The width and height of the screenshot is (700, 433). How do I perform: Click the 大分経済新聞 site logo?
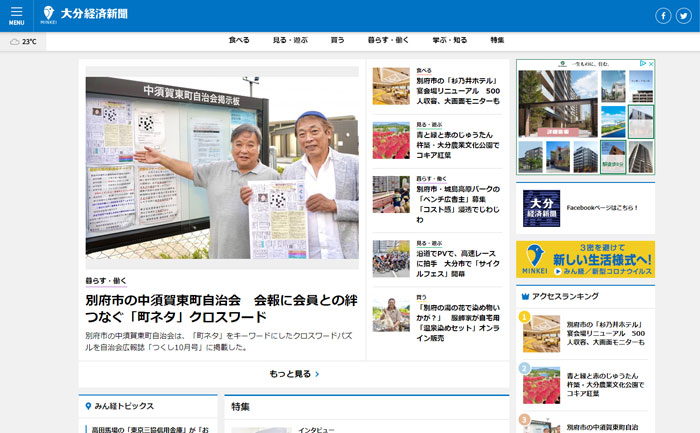click(x=85, y=14)
